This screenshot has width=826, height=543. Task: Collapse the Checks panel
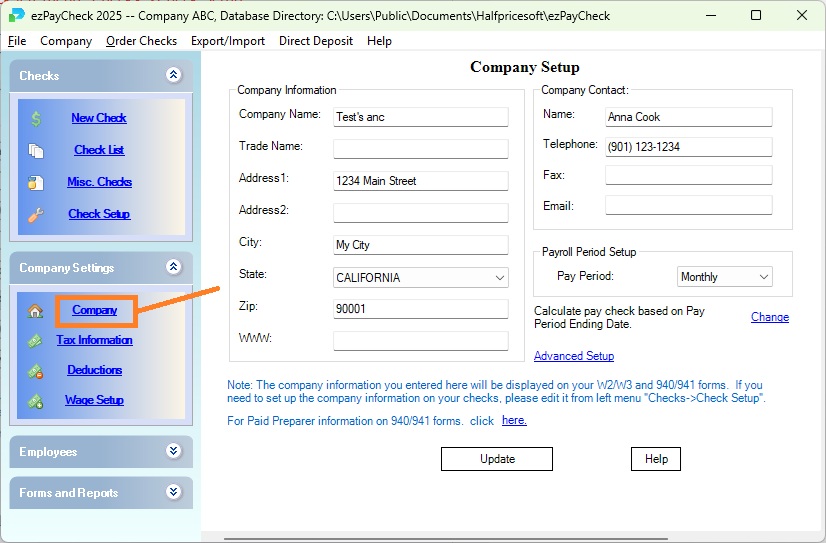[174, 75]
